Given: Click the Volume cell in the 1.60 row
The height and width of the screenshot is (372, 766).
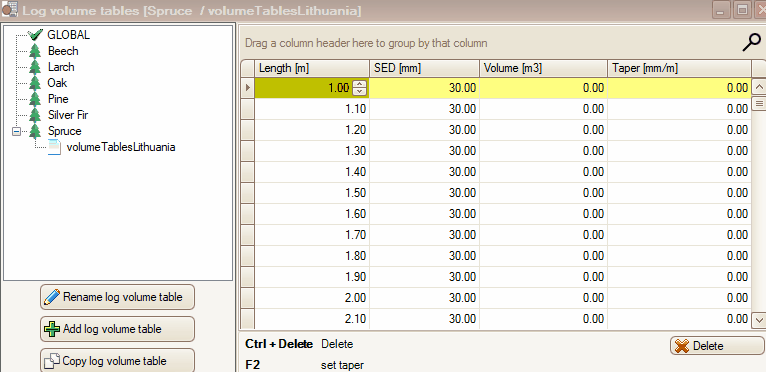Looking at the screenshot, I should coord(543,214).
